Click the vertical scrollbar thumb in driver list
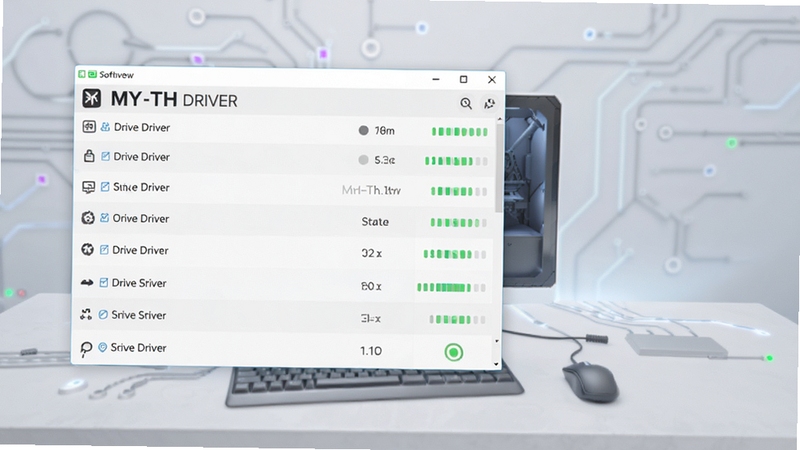800x450 pixels. click(498, 167)
